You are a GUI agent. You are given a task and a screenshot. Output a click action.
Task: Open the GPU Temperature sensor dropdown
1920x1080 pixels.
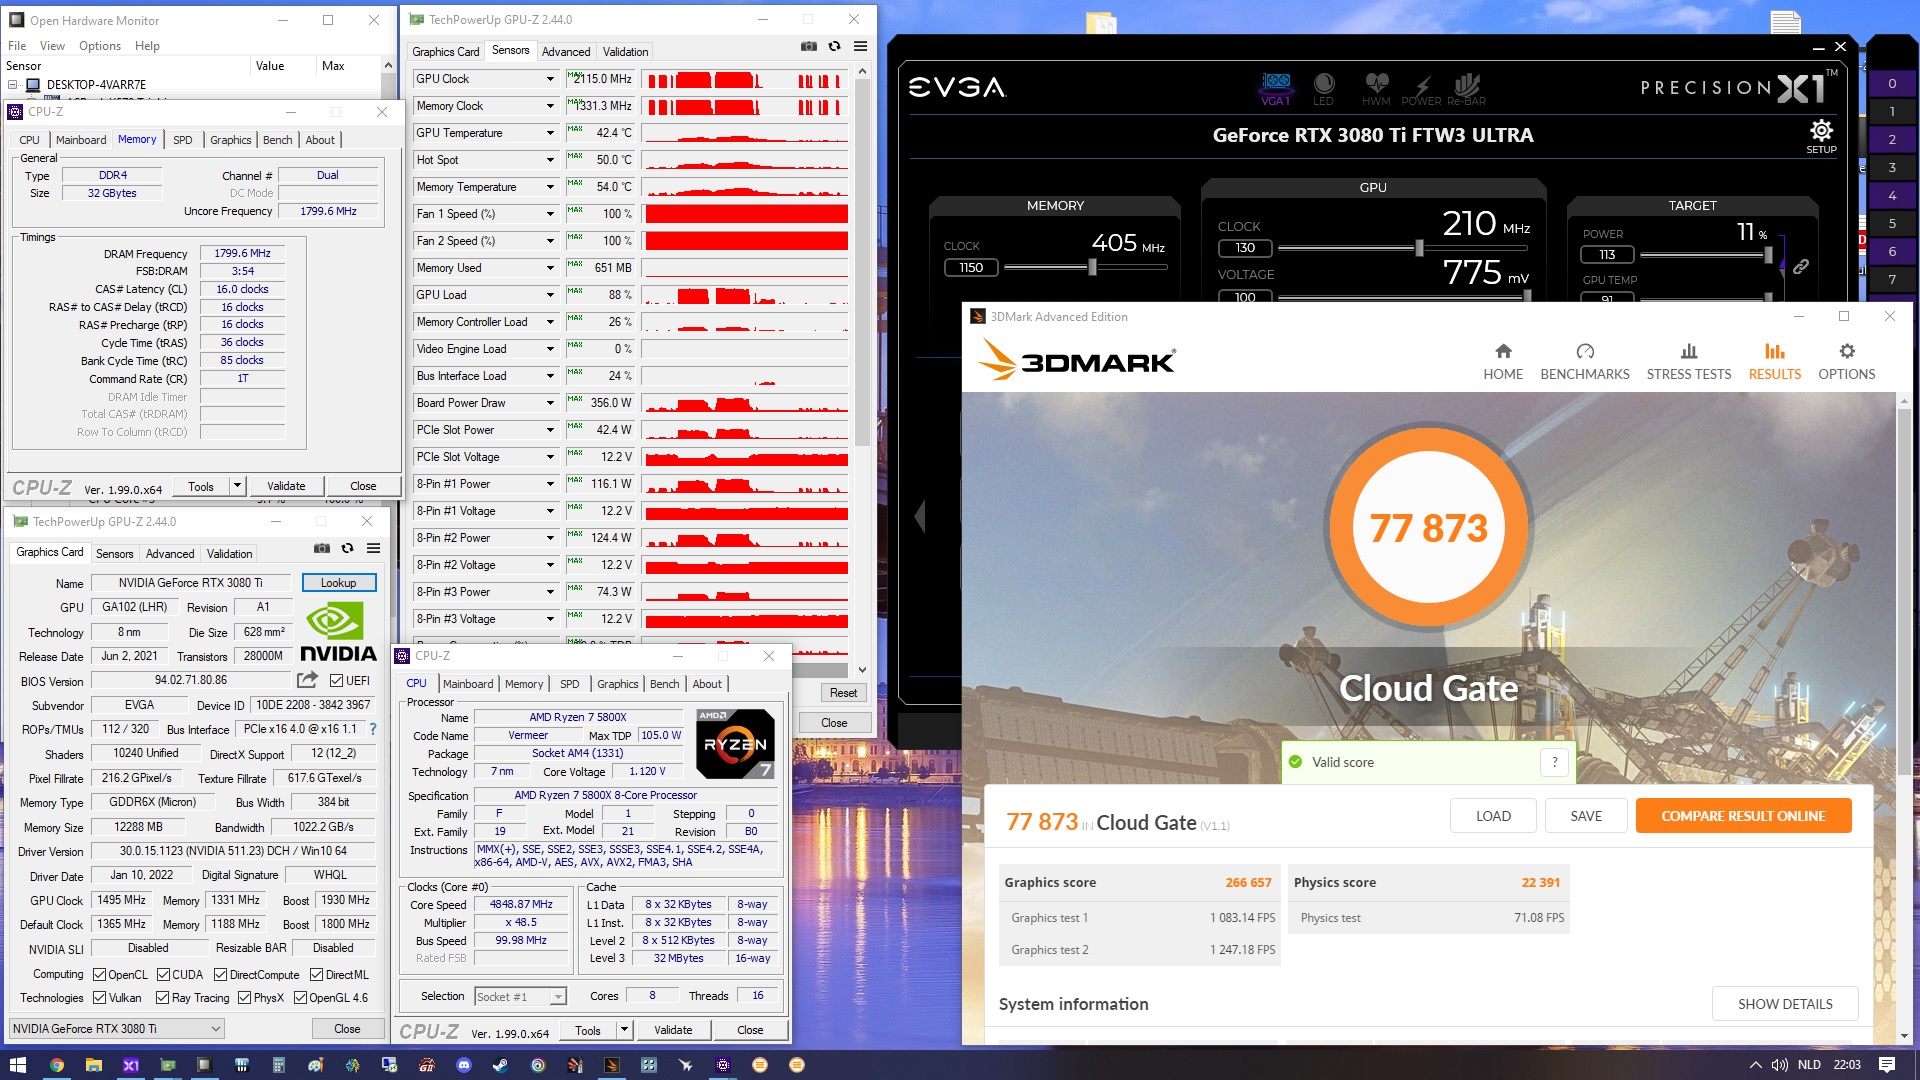[549, 133]
